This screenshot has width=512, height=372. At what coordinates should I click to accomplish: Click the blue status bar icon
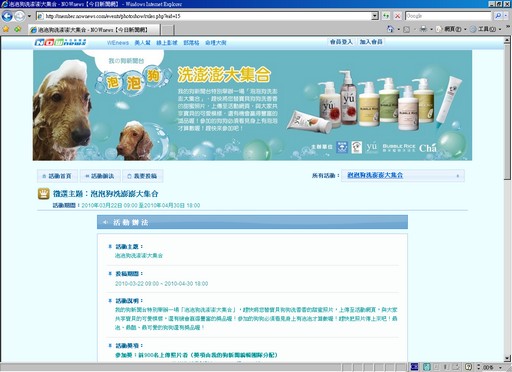pyautogui.click(x=414, y=367)
